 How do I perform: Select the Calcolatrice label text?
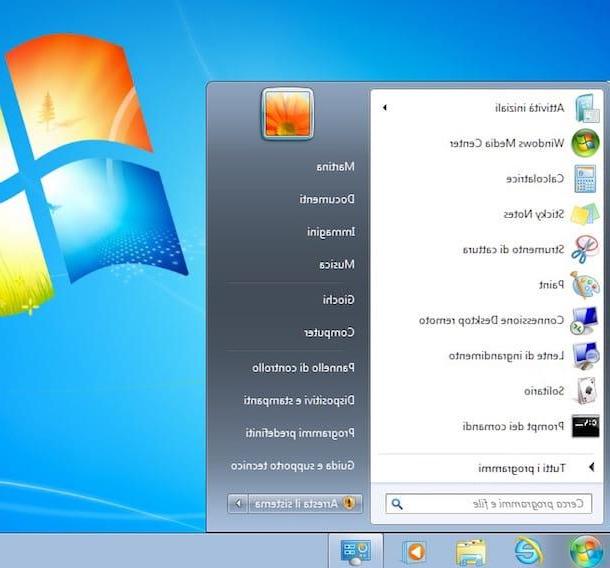(535, 179)
